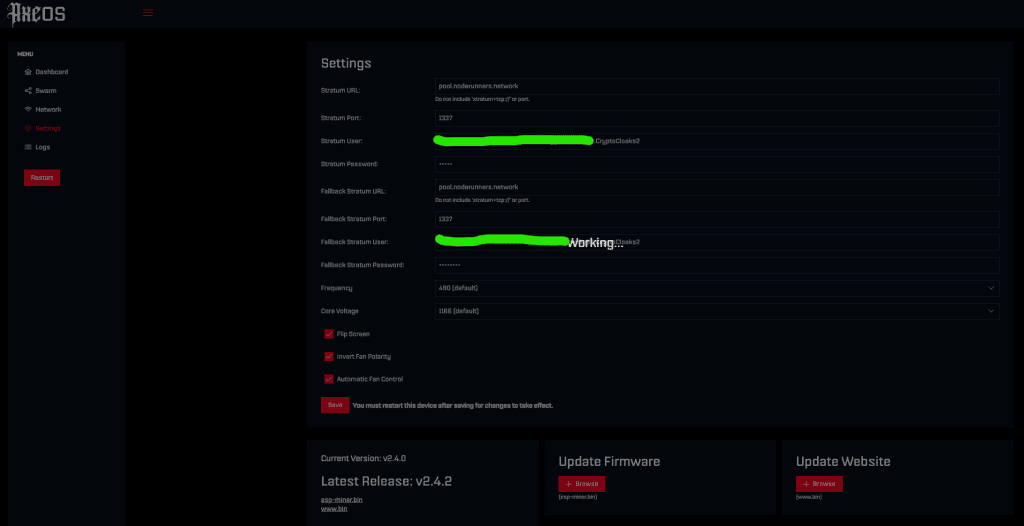Viewport: 1024px width, 526px height.
Task: Focus the Fallback Stratum User field
Action: [x=717, y=242]
